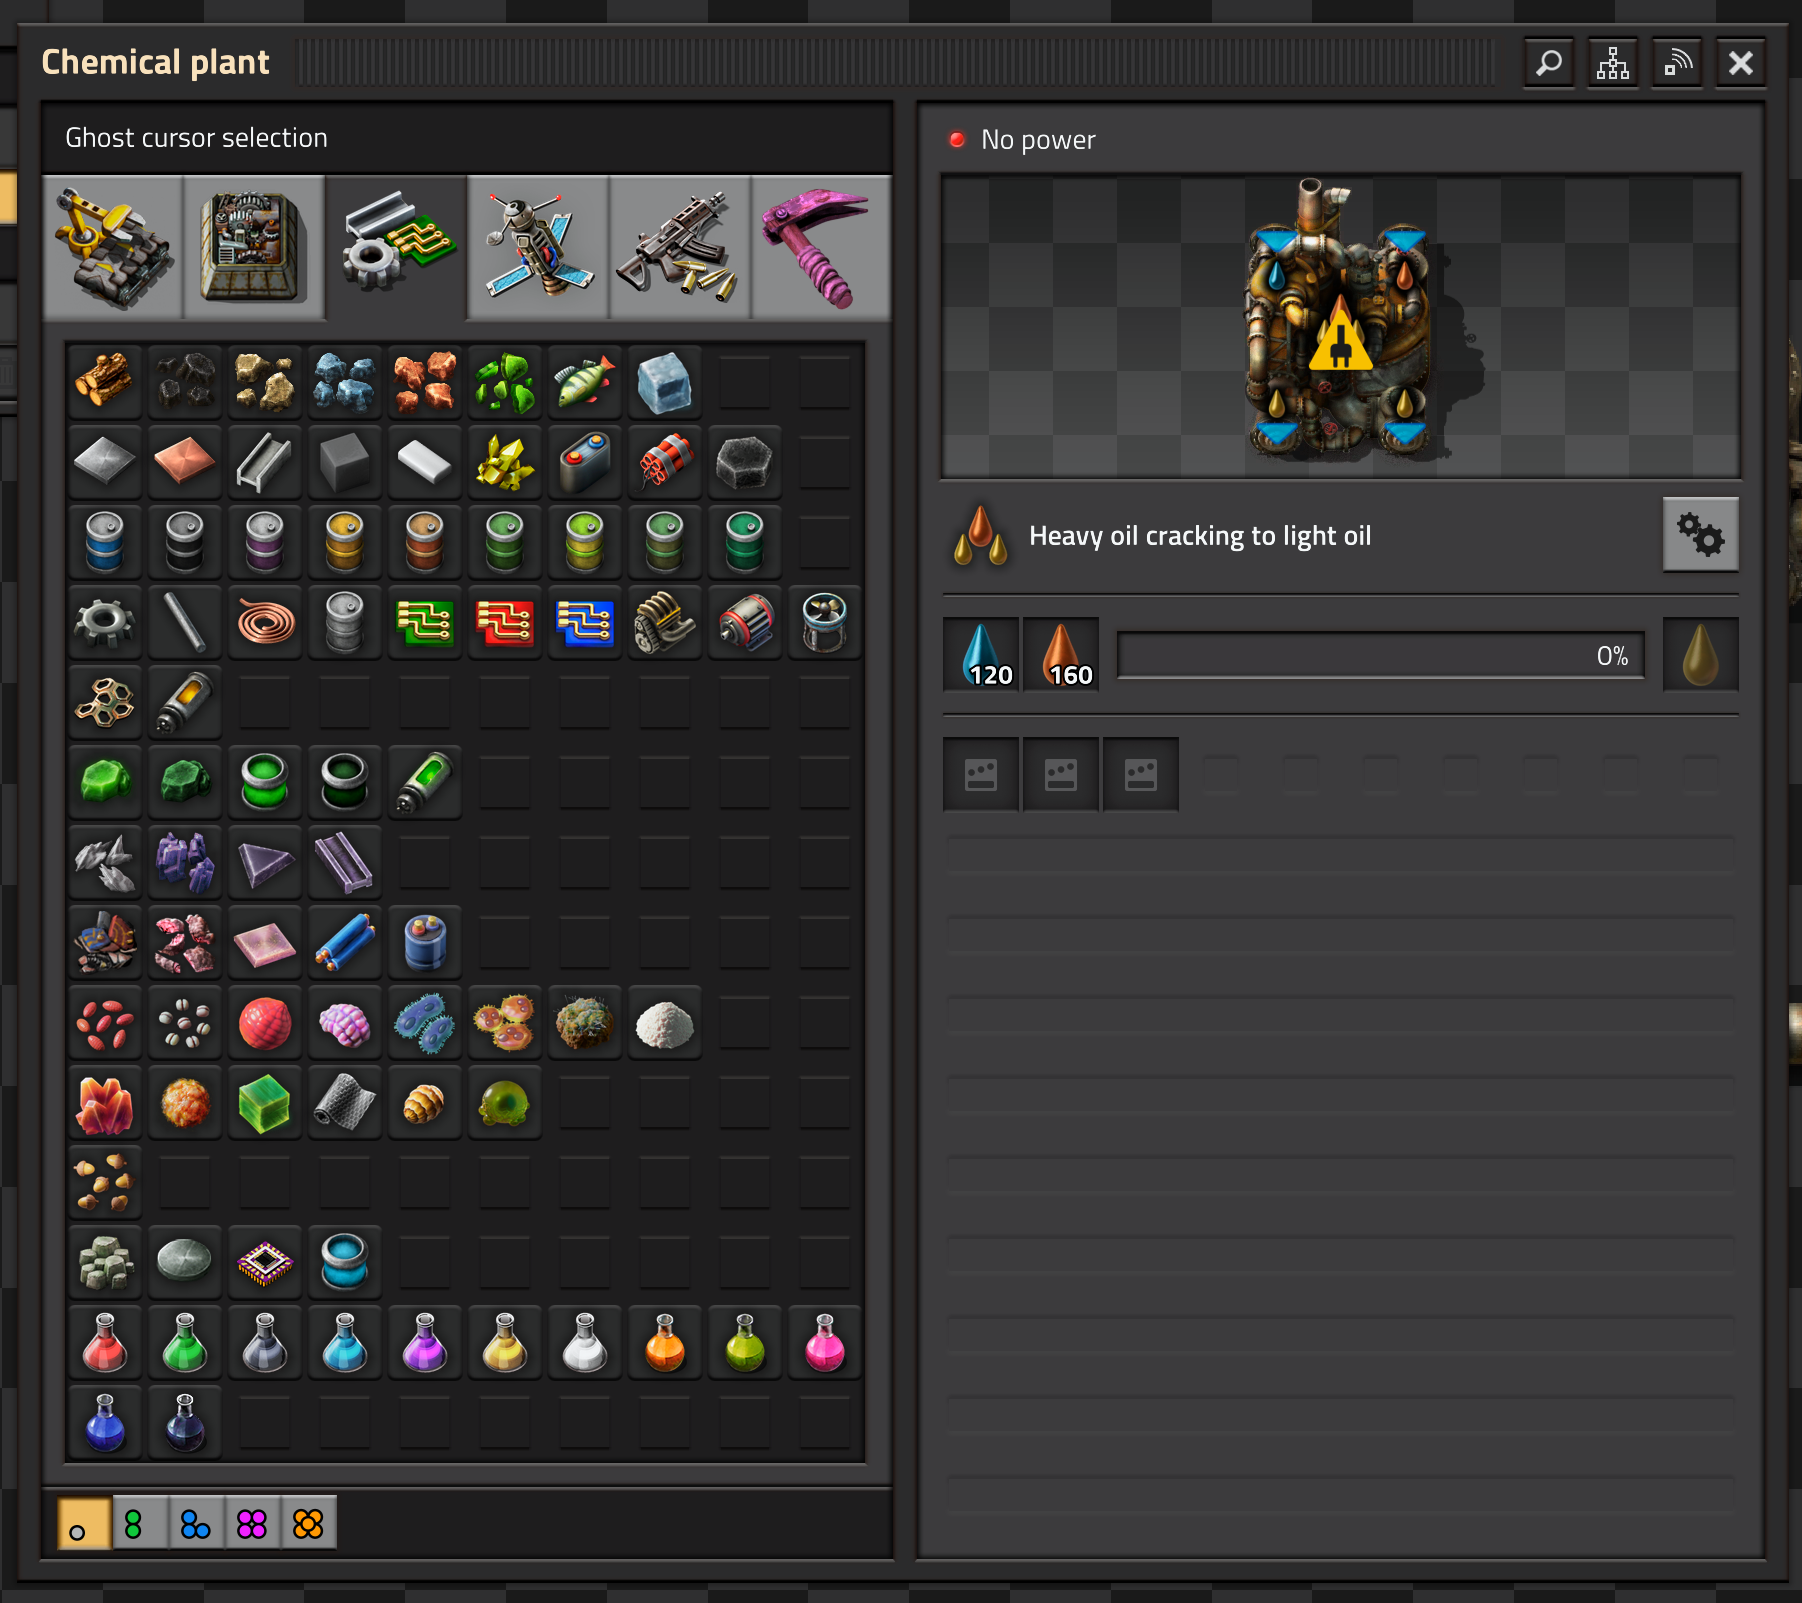Select legendary quality orange circles button
Viewport: 1802px width, 1603px height.
pyautogui.click(x=308, y=1523)
